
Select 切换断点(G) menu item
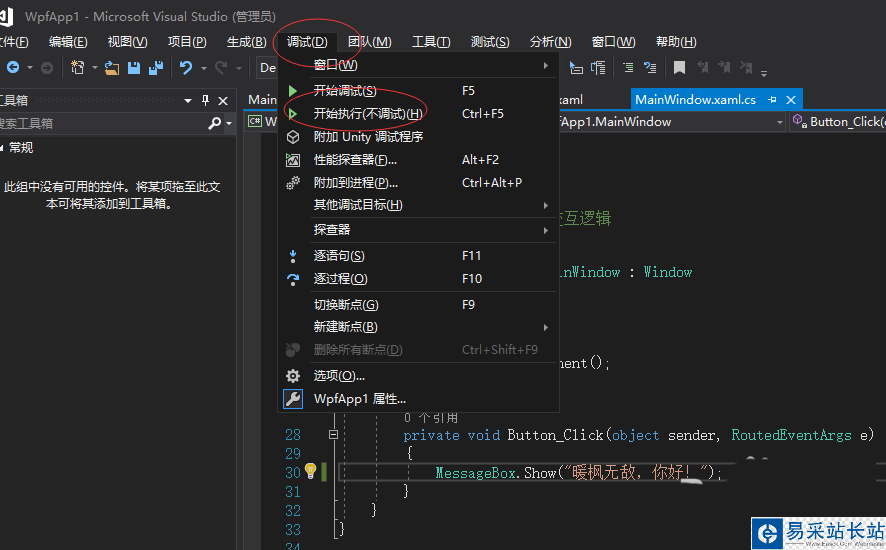418,305
